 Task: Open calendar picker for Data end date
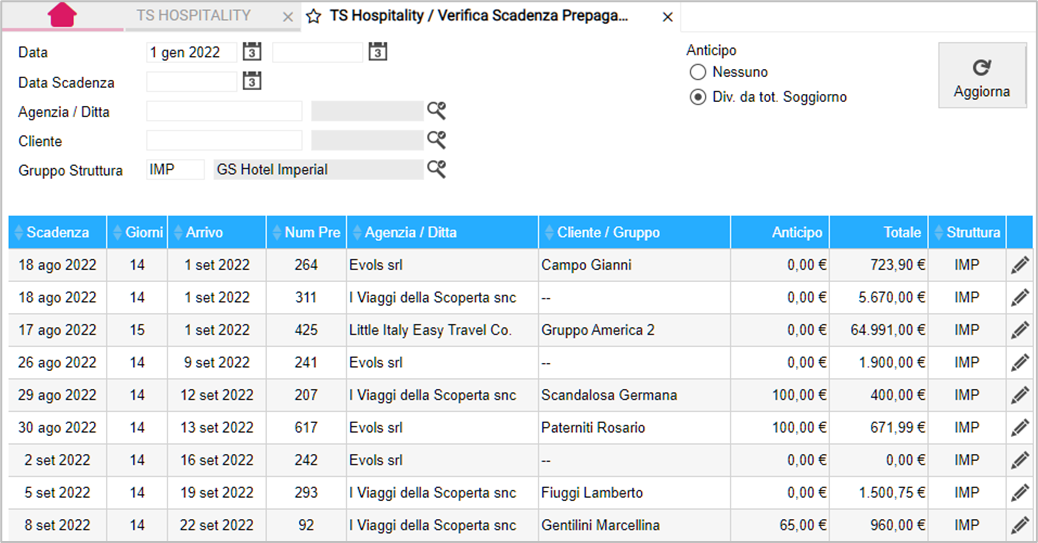377,52
